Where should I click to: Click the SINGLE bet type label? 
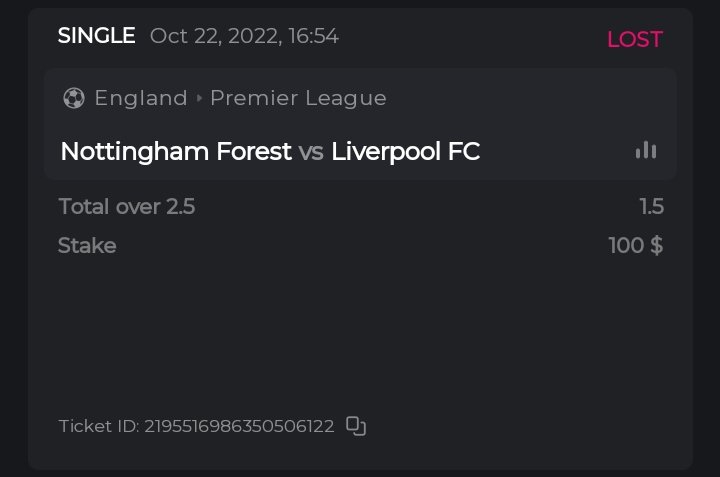[96, 36]
